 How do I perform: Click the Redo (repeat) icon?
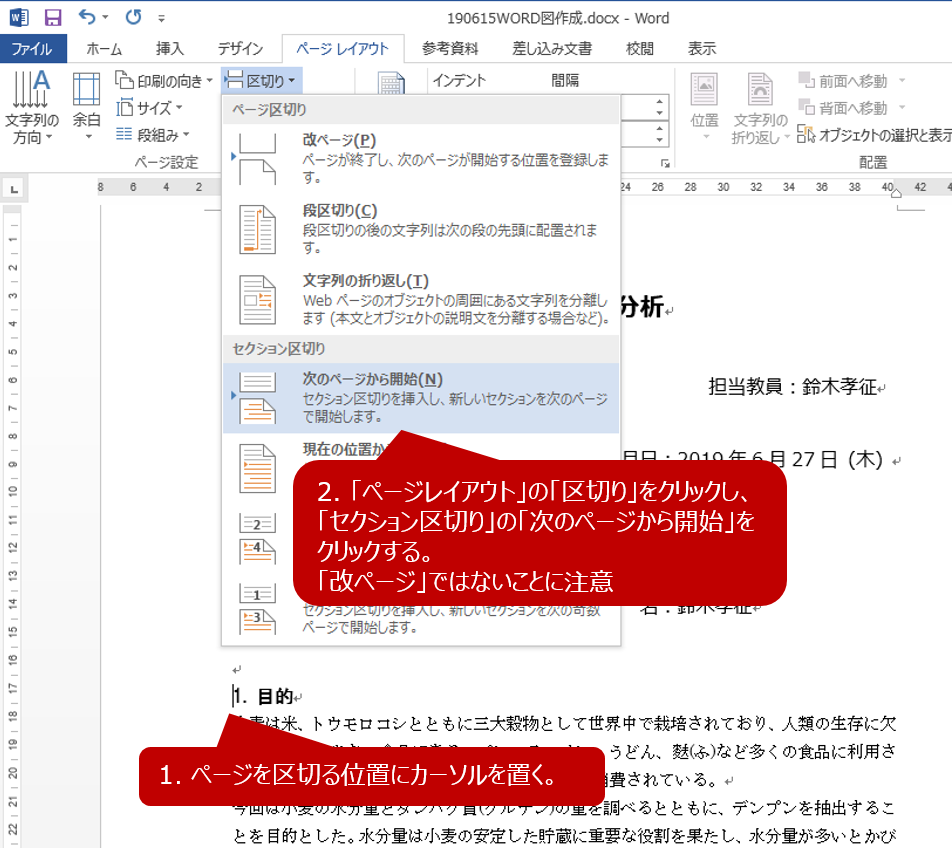[133, 17]
